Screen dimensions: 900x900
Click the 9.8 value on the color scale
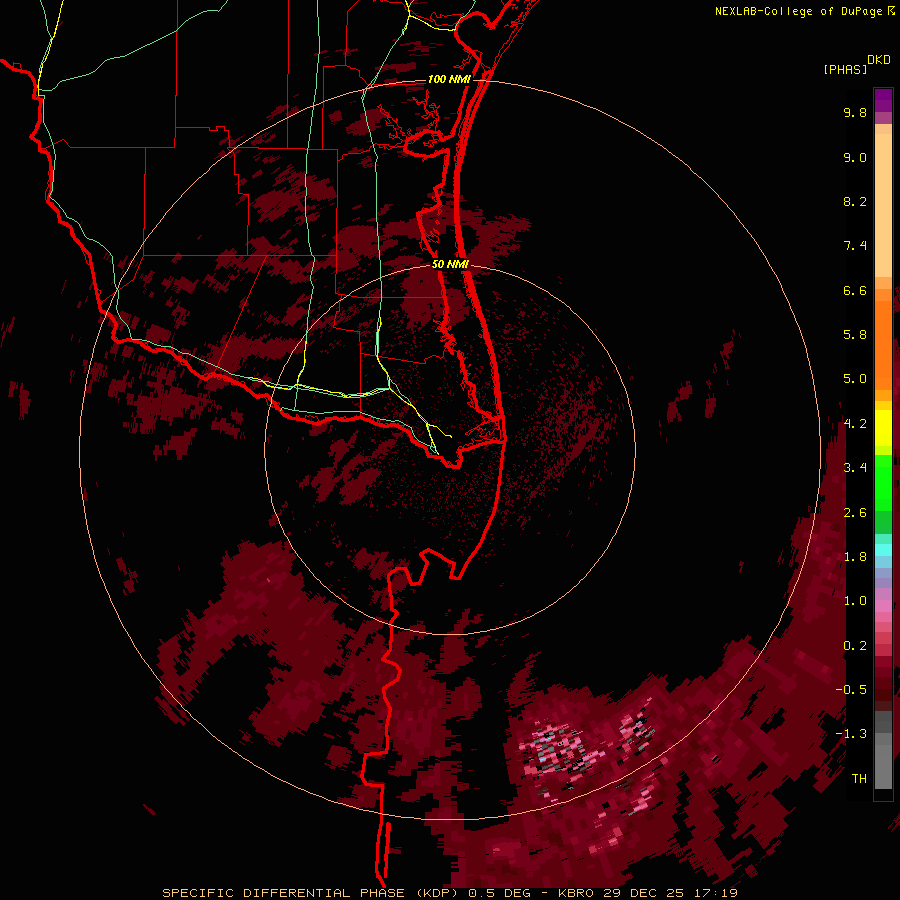point(855,112)
